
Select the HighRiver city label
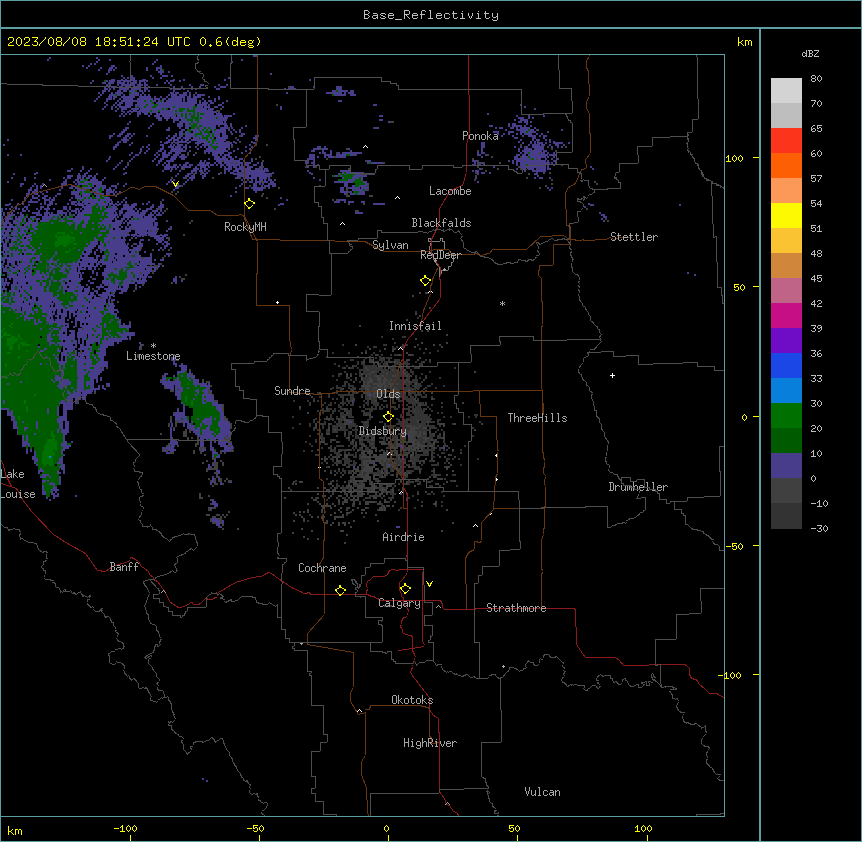pos(430,743)
